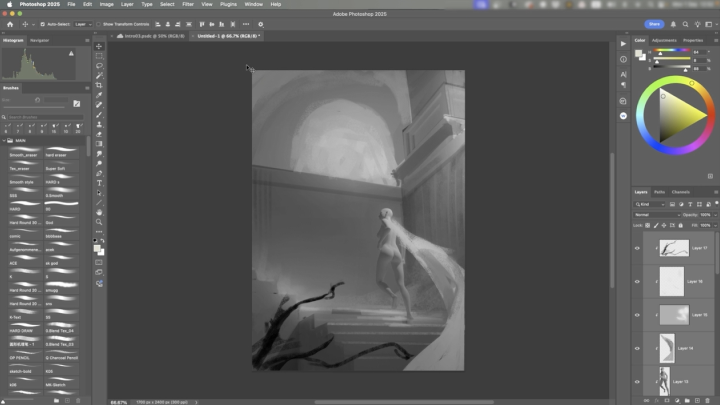Image resolution: width=720 pixels, height=405 pixels.
Task: Select the Rectangular Marquee tool
Action: [99, 56]
